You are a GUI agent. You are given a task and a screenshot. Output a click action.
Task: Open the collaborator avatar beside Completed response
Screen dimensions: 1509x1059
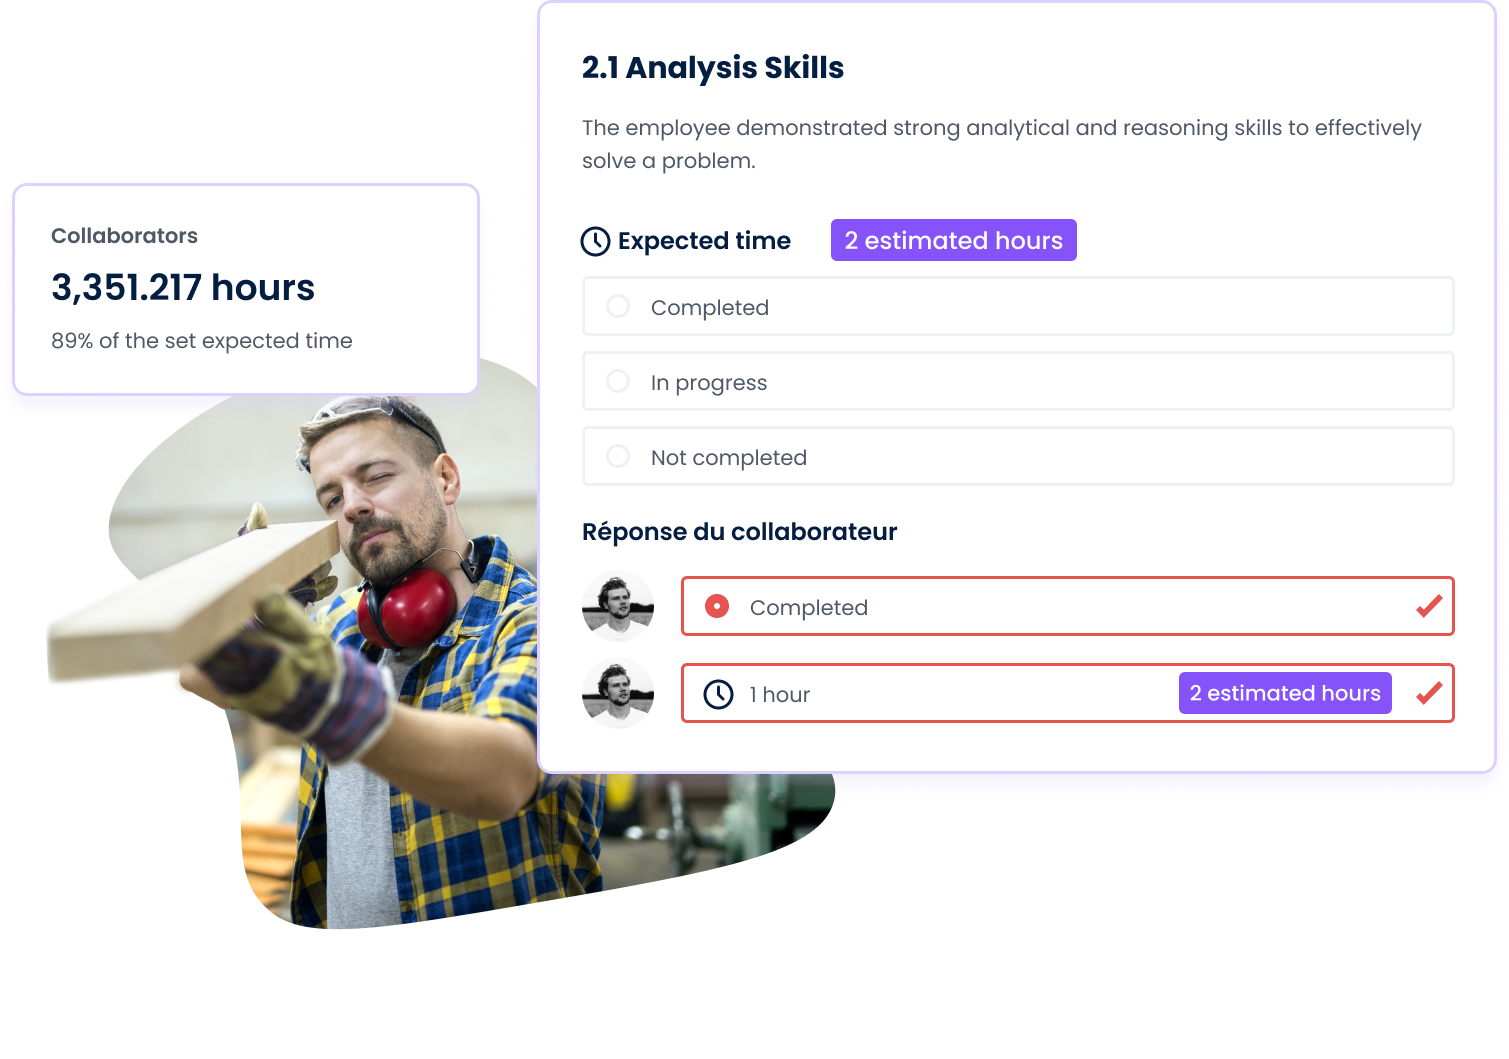pyautogui.click(x=618, y=606)
